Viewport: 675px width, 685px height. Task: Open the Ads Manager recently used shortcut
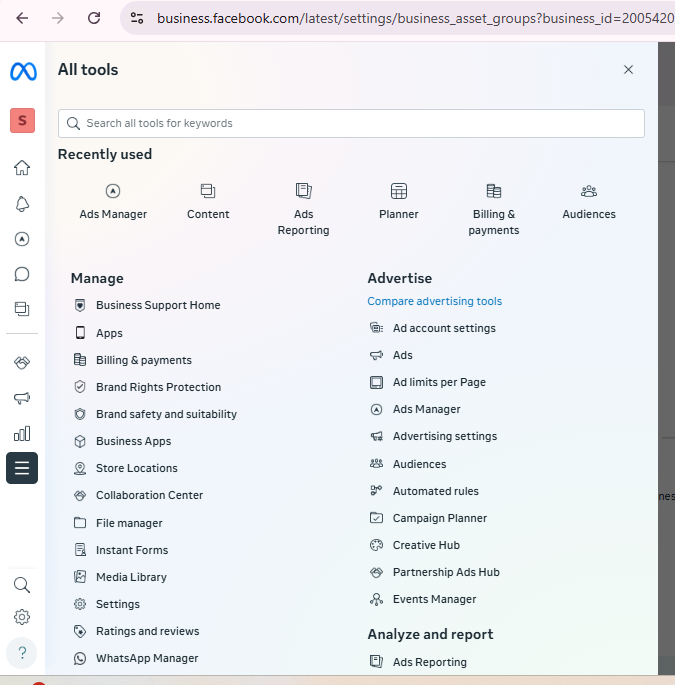coord(113,202)
